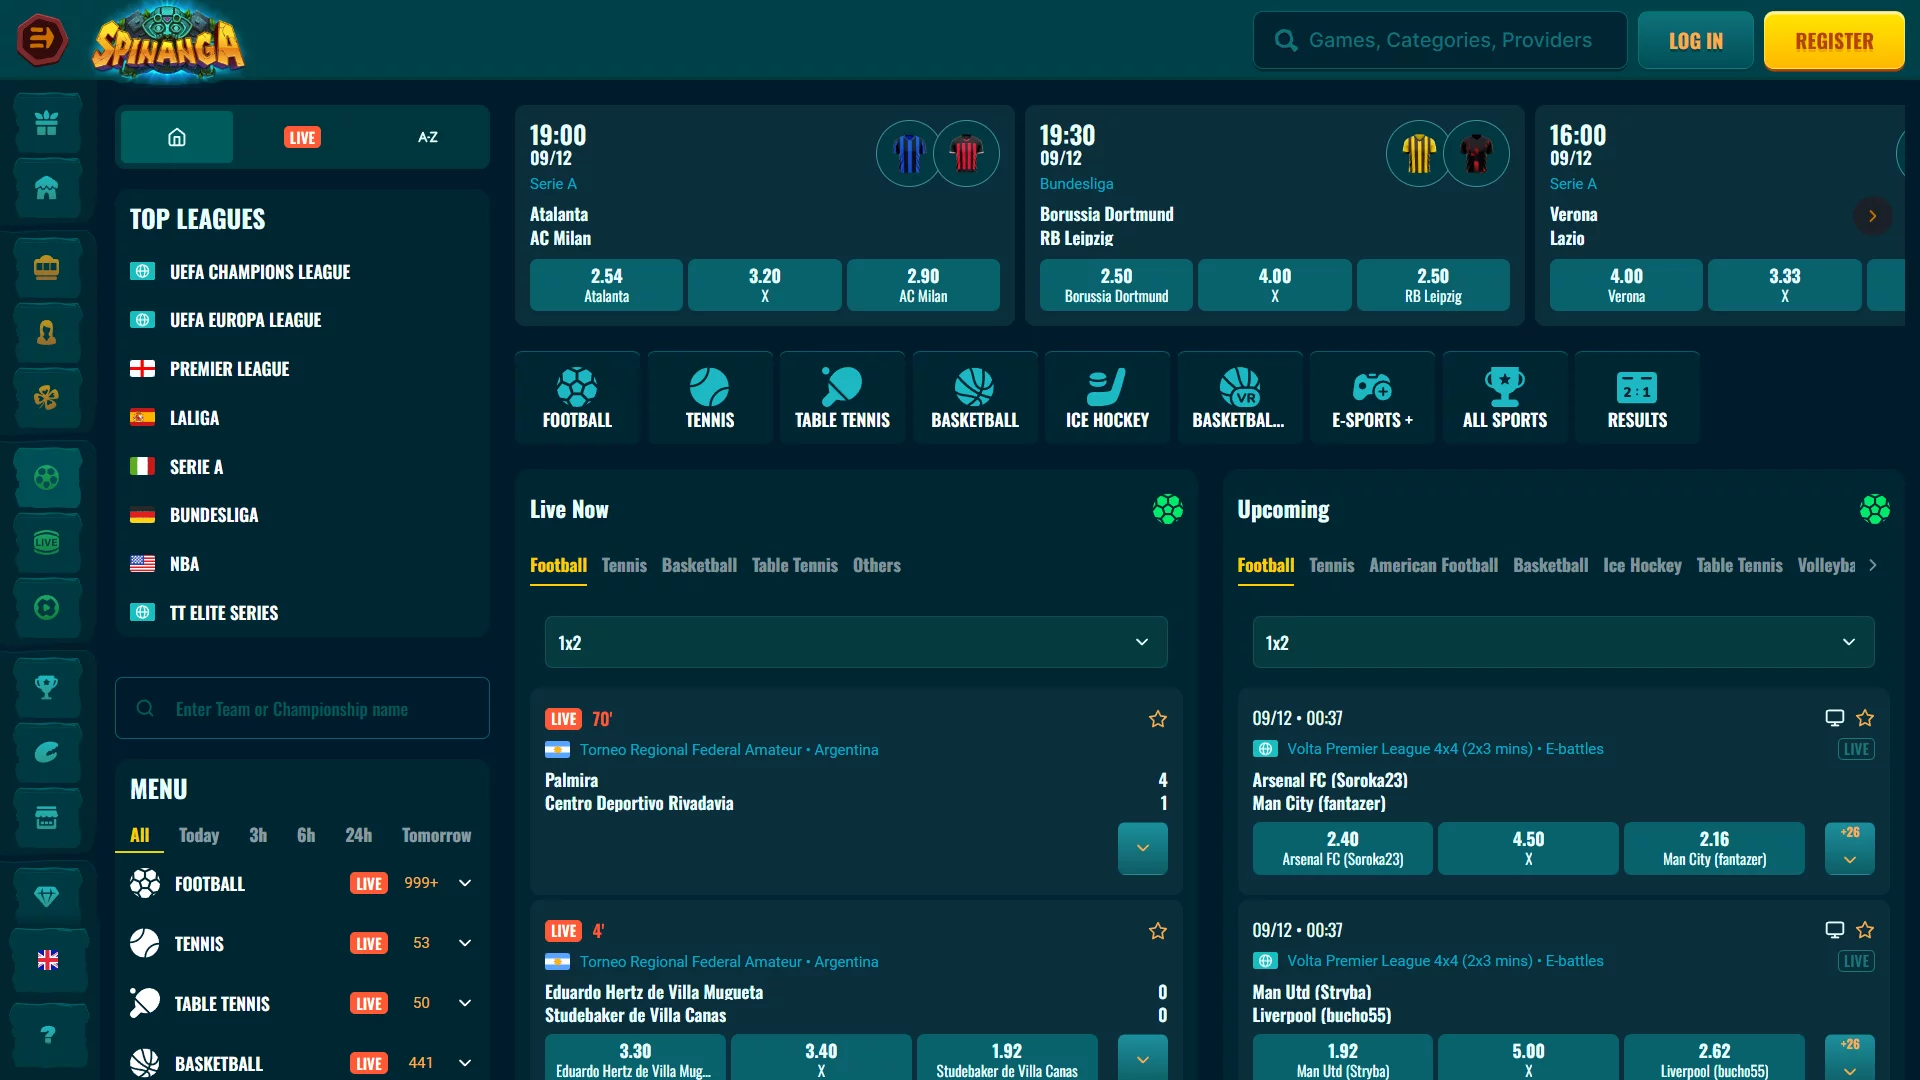This screenshot has width=1920, height=1080.
Task: Expand the Table Tennis menu row chevron
Action: (x=465, y=1003)
